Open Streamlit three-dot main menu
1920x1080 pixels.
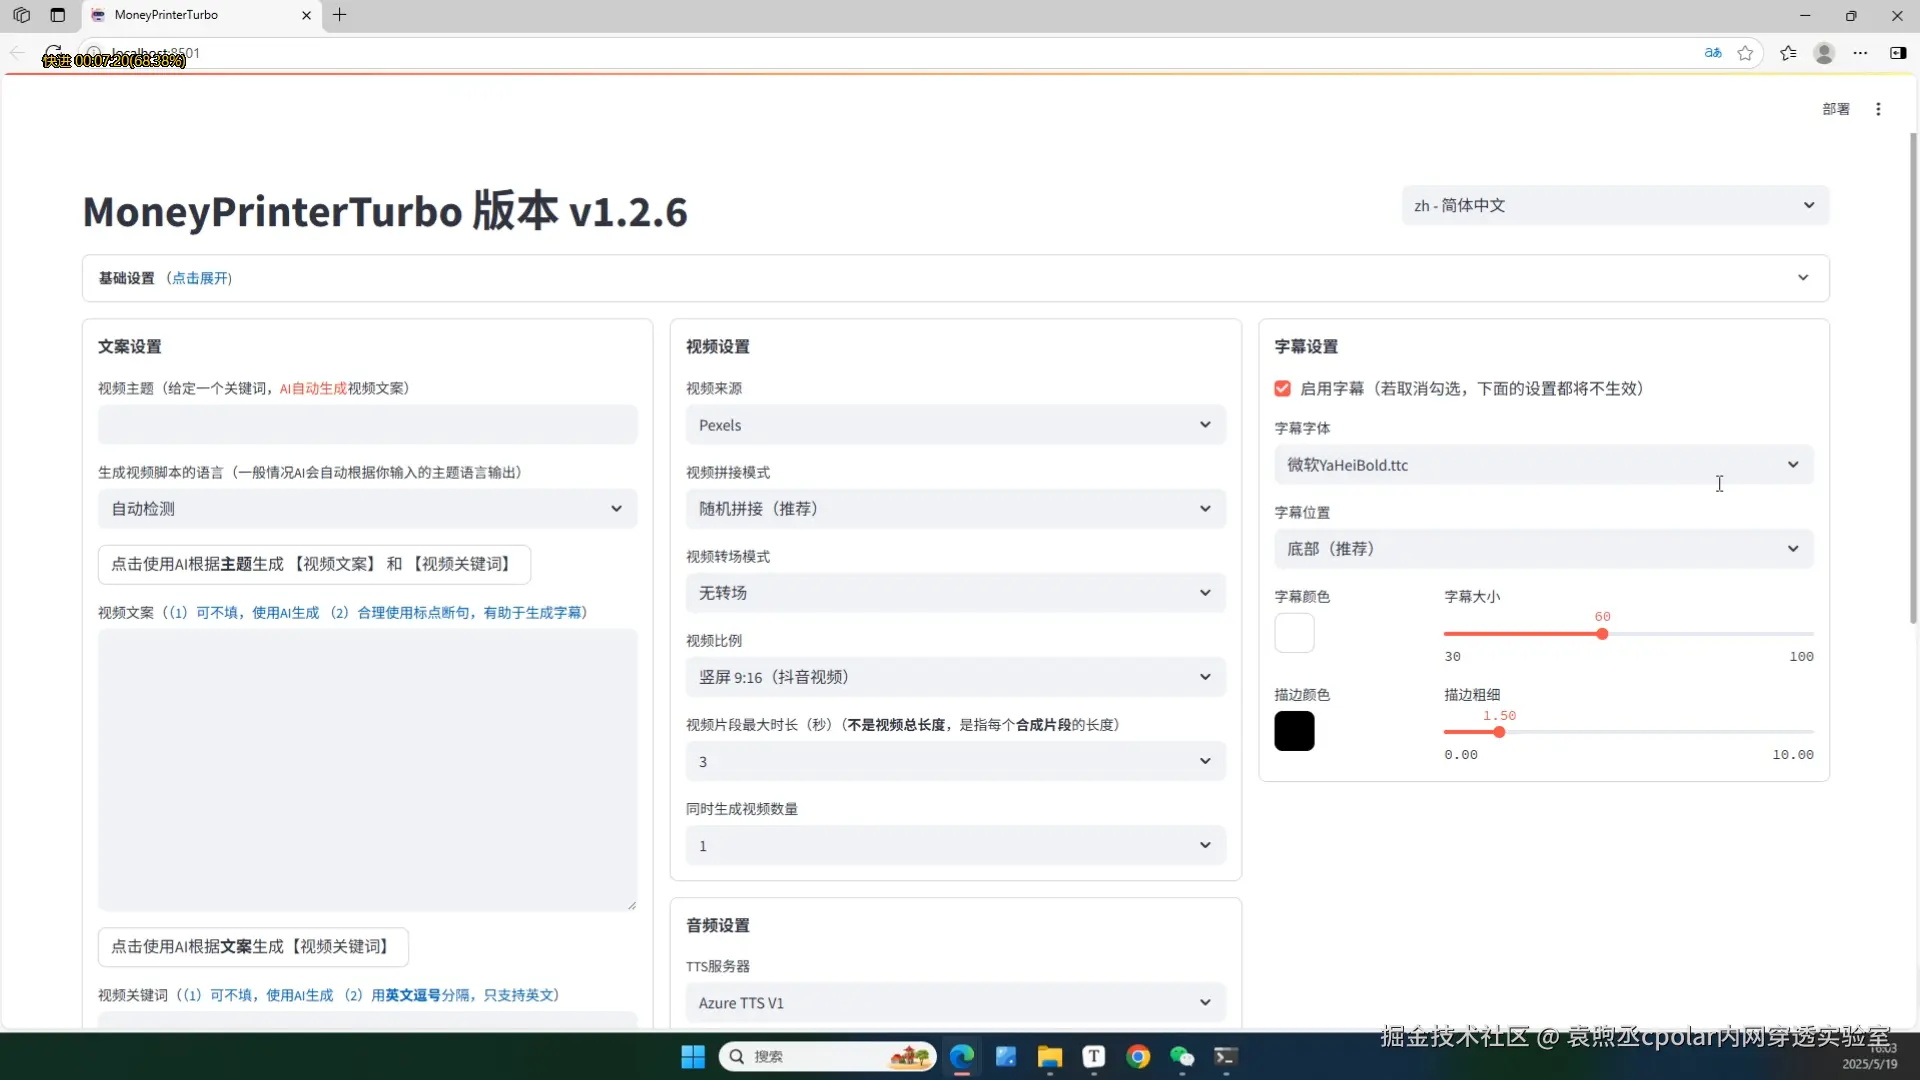[x=1878, y=109]
